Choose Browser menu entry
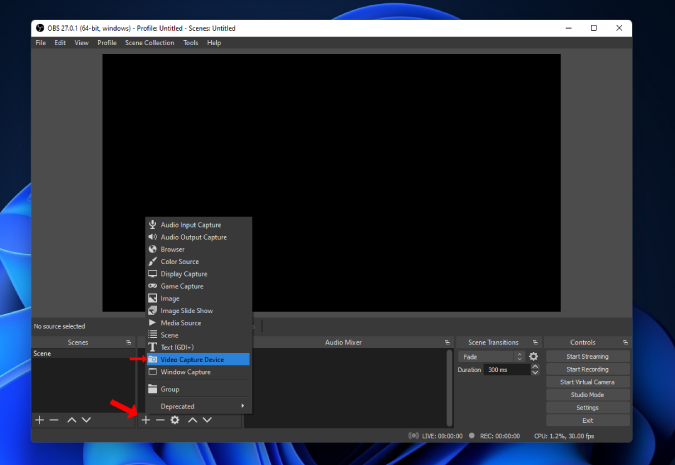 [x=198, y=249]
